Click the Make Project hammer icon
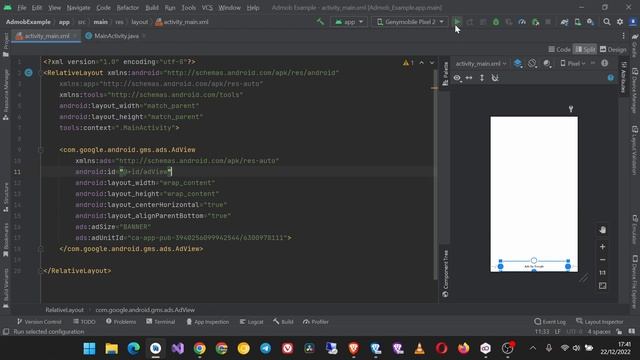This screenshot has height=360, width=640. (x=320, y=22)
